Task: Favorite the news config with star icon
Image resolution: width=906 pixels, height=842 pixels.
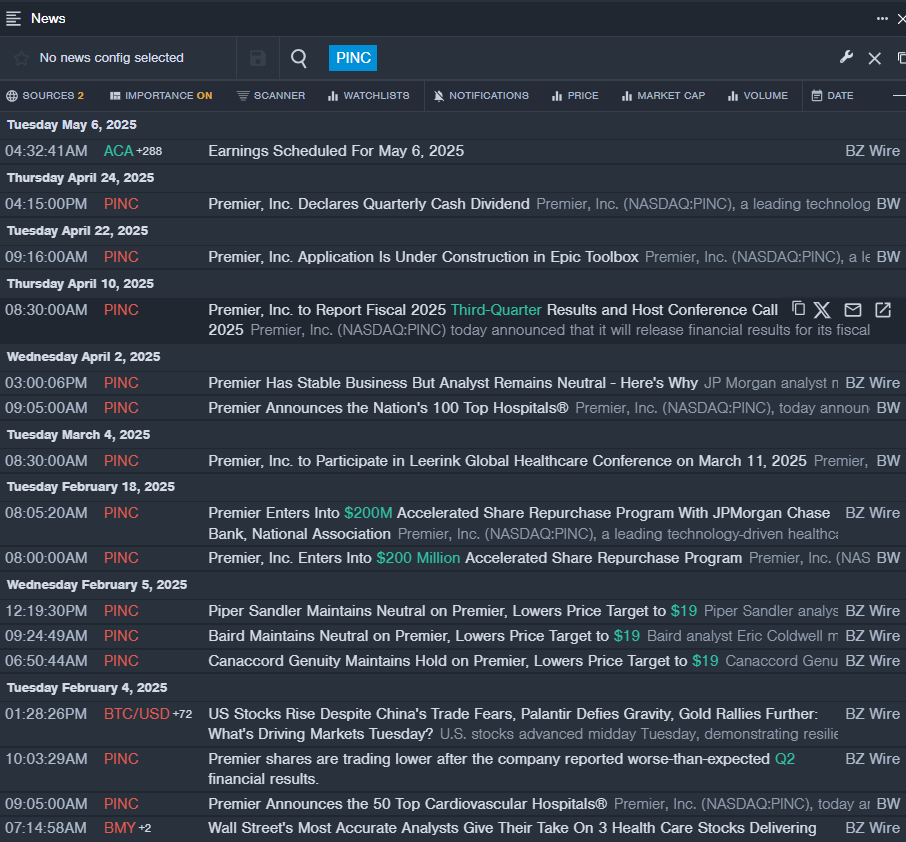Action: coord(21,58)
